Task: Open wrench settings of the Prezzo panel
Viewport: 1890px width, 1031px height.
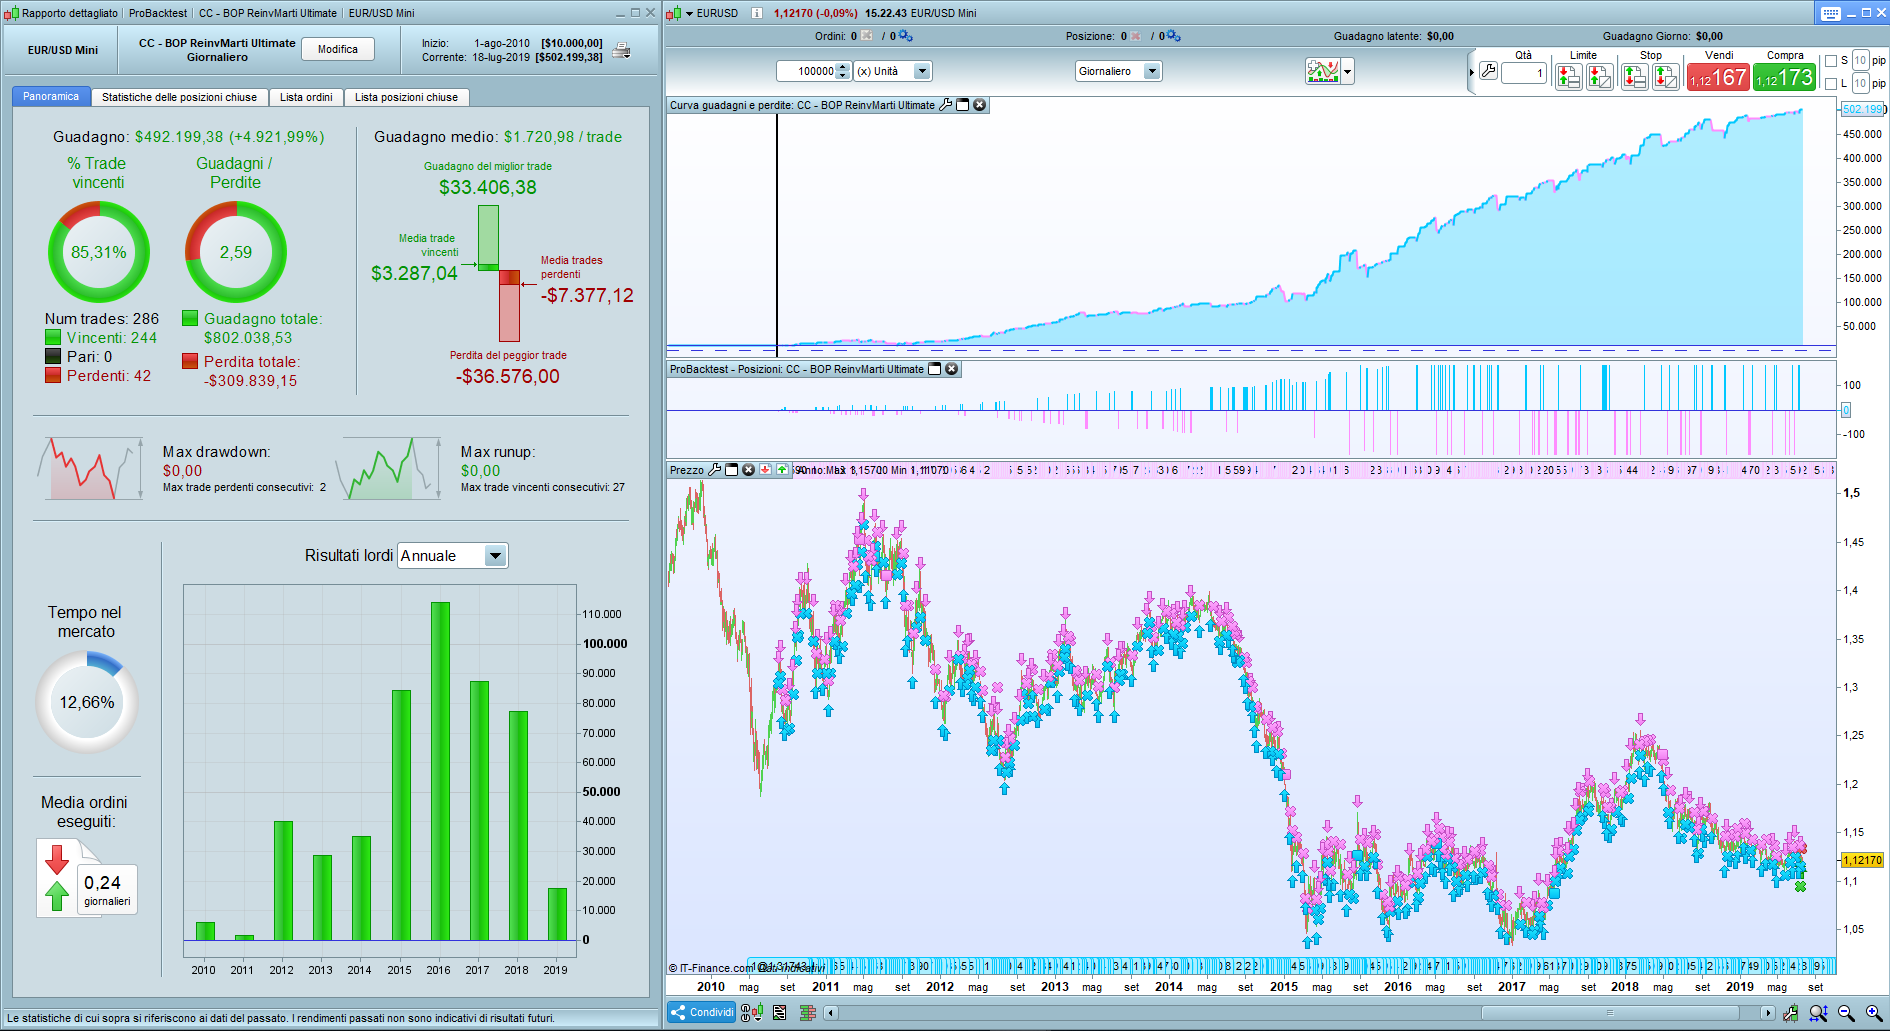Action: pyautogui.click(x=714, y=470)
